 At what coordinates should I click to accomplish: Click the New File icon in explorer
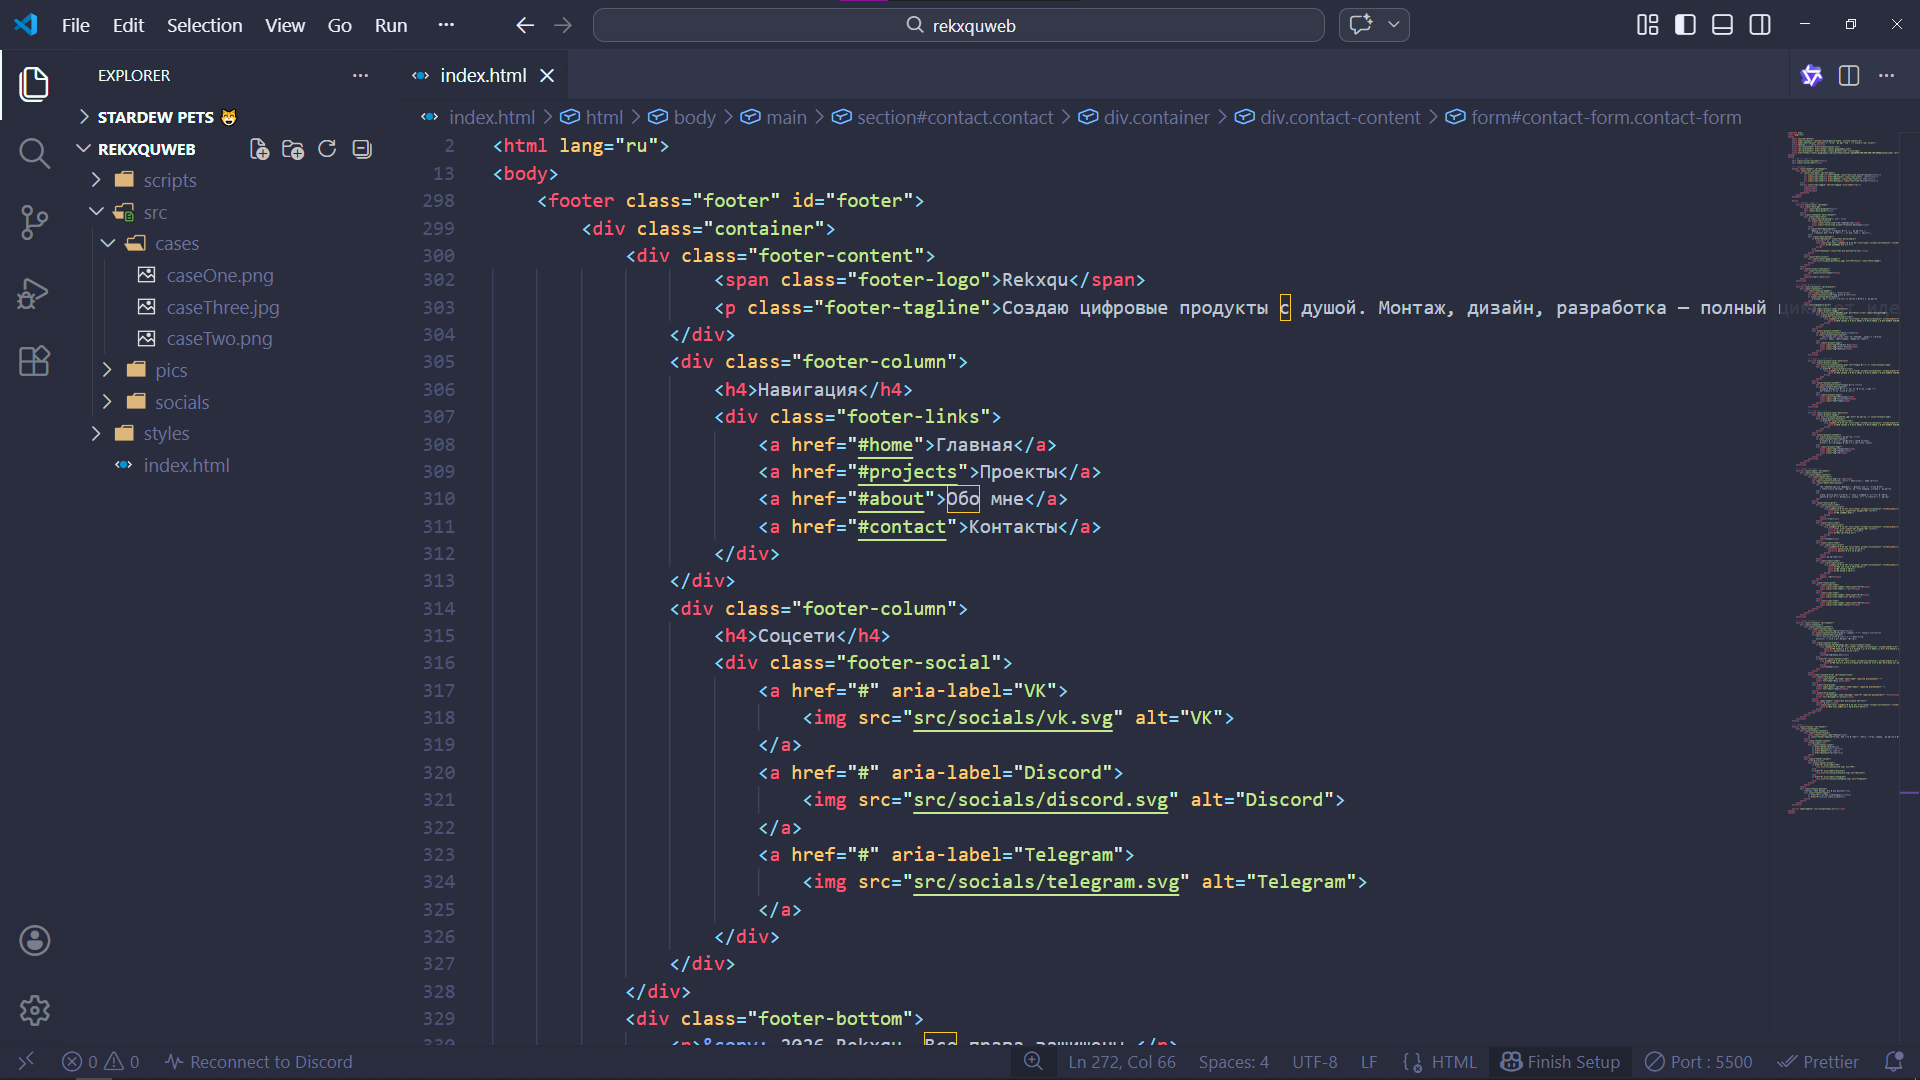[x=259, y=149]
